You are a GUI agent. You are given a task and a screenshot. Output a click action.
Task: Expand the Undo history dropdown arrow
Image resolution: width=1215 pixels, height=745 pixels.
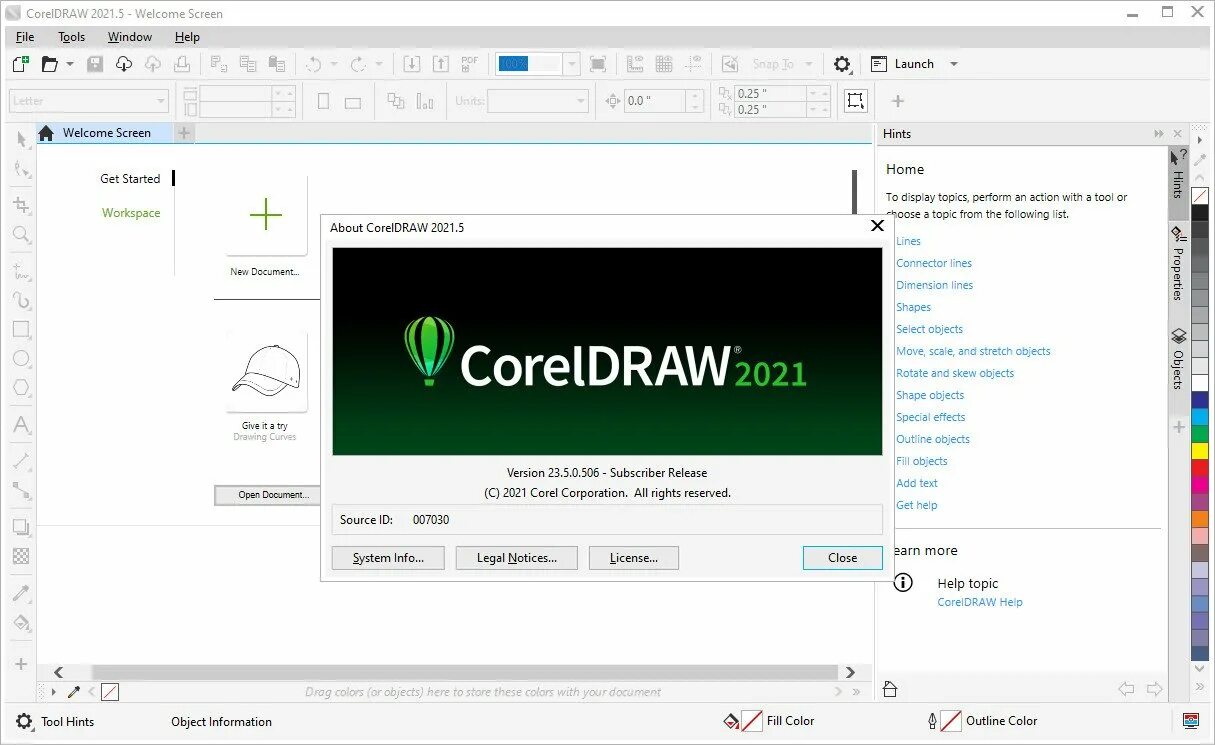click(x=335, y=64)
